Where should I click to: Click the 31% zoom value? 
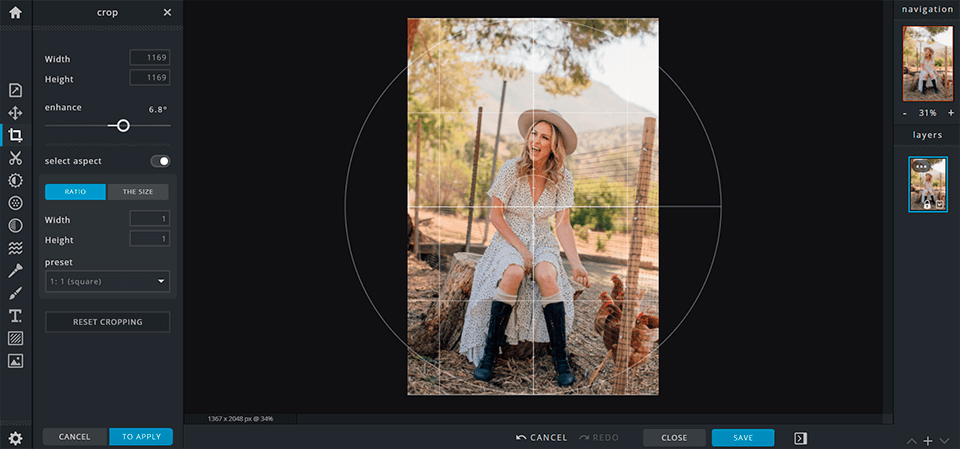click(928, 113)
